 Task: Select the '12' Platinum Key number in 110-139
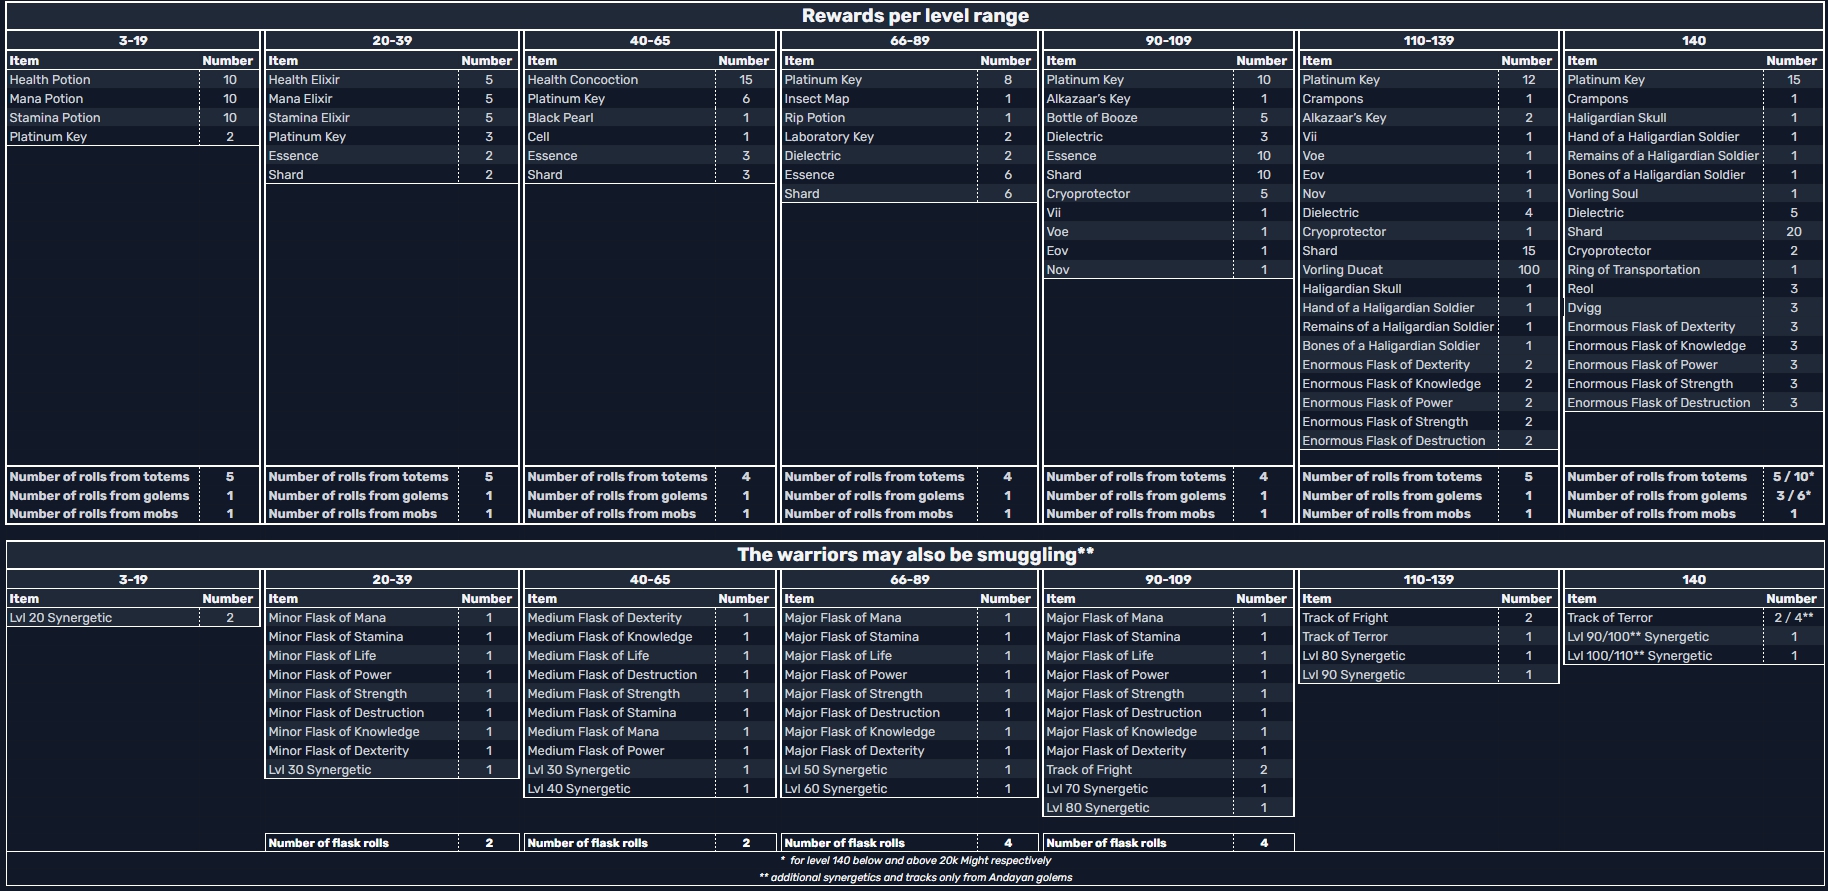(x=1529, y=80)
